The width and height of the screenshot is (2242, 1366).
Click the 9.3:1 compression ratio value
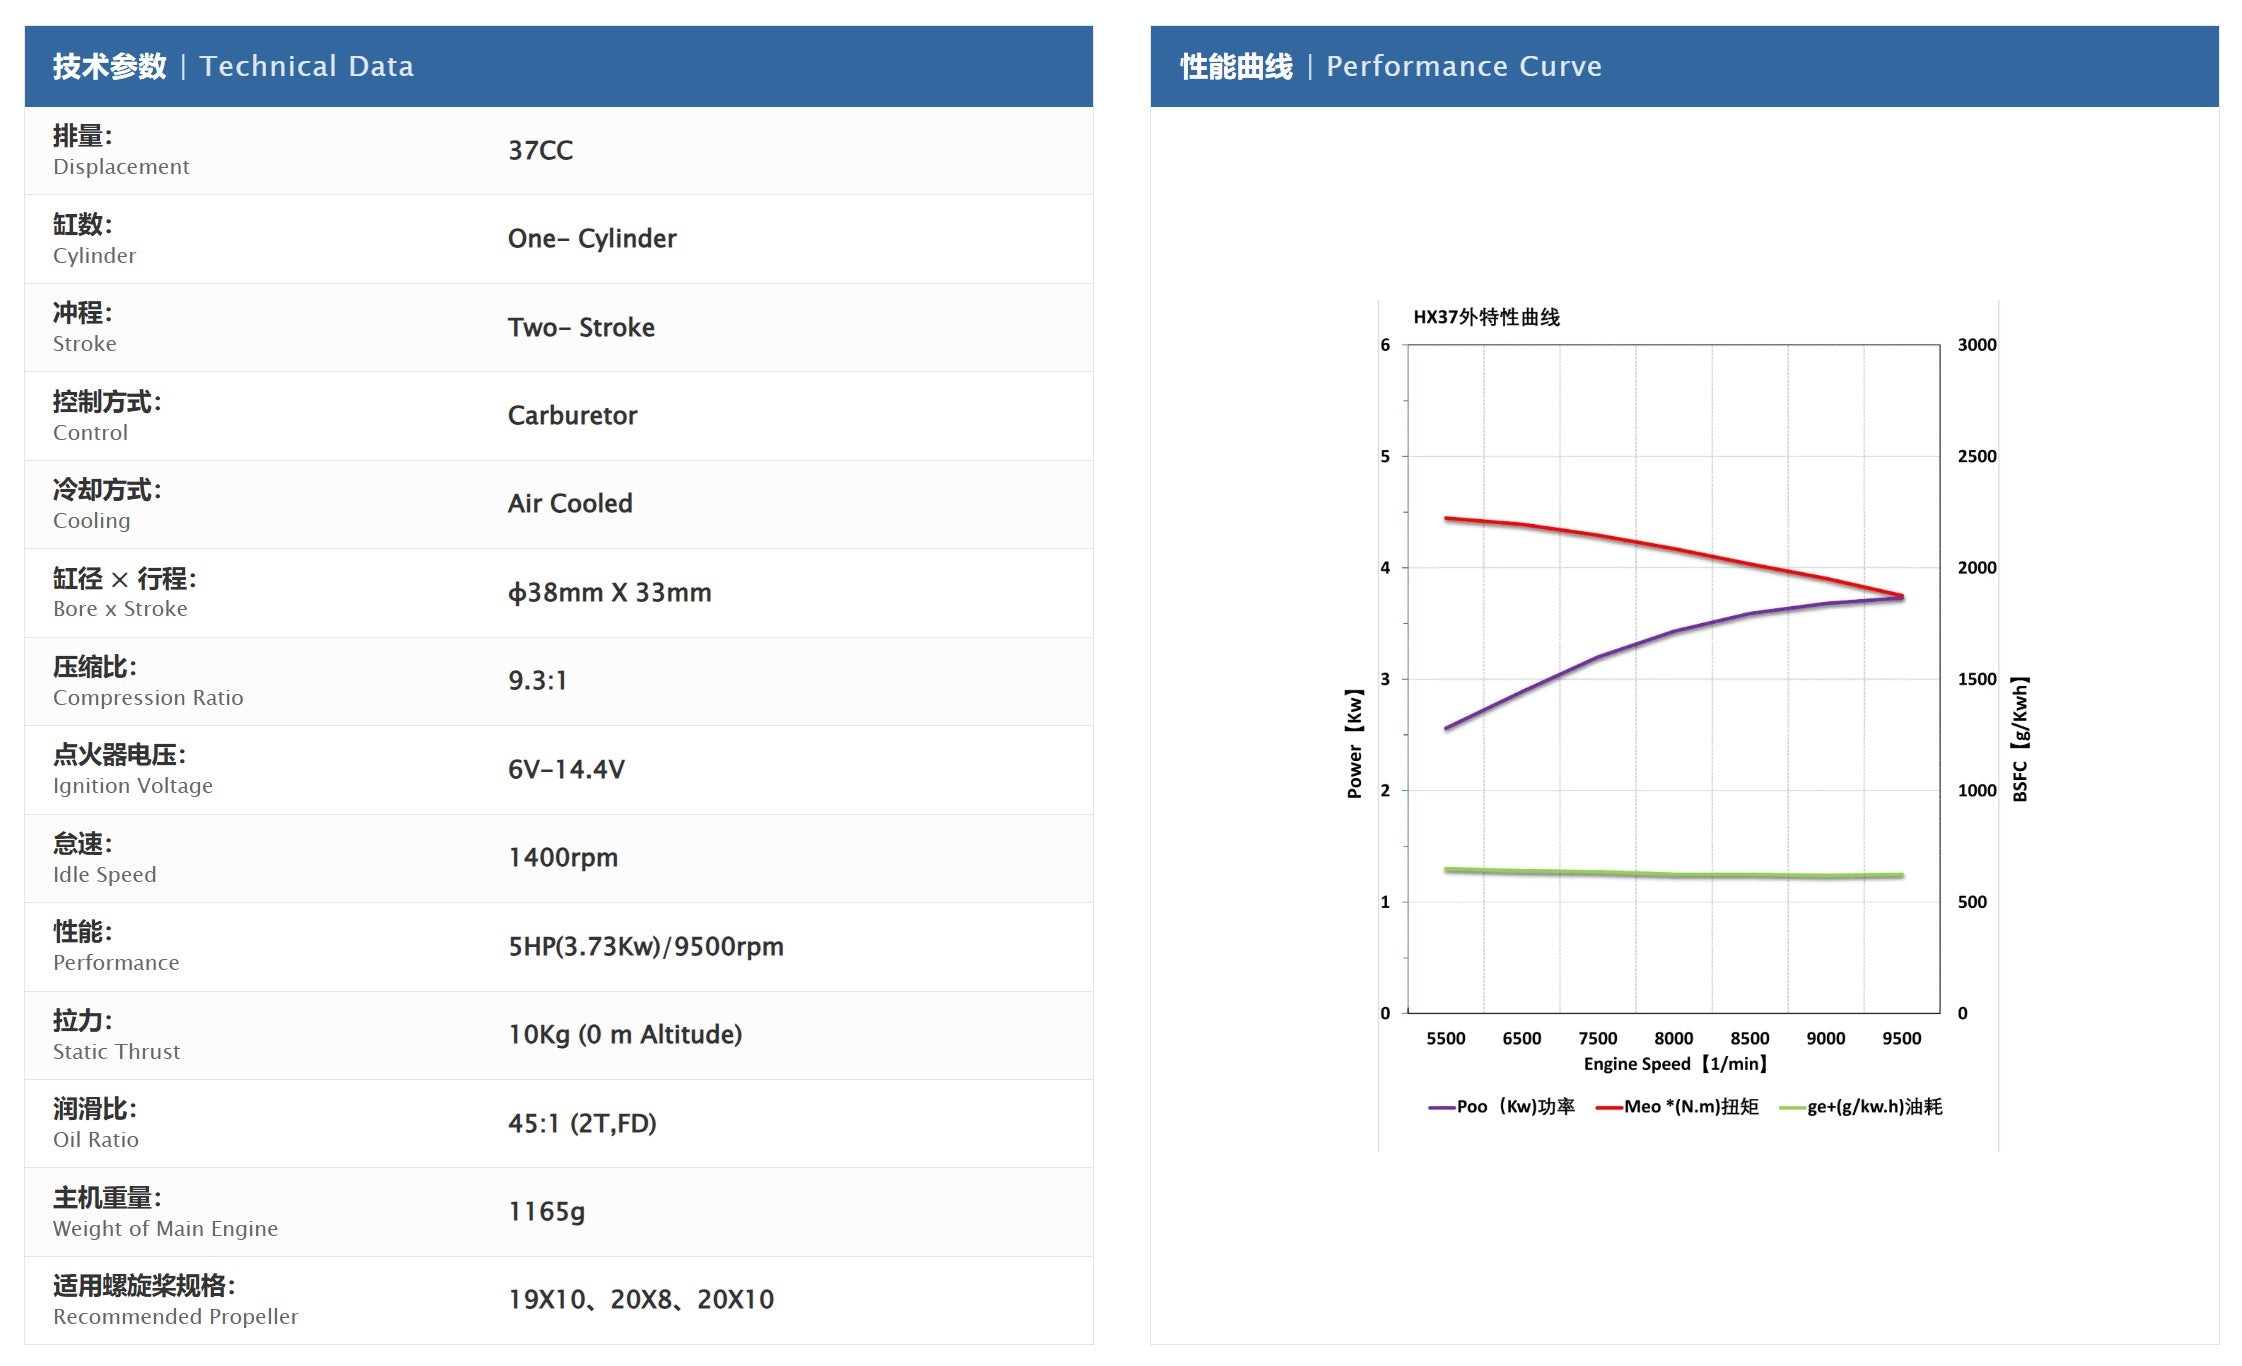tap(537, 681)
